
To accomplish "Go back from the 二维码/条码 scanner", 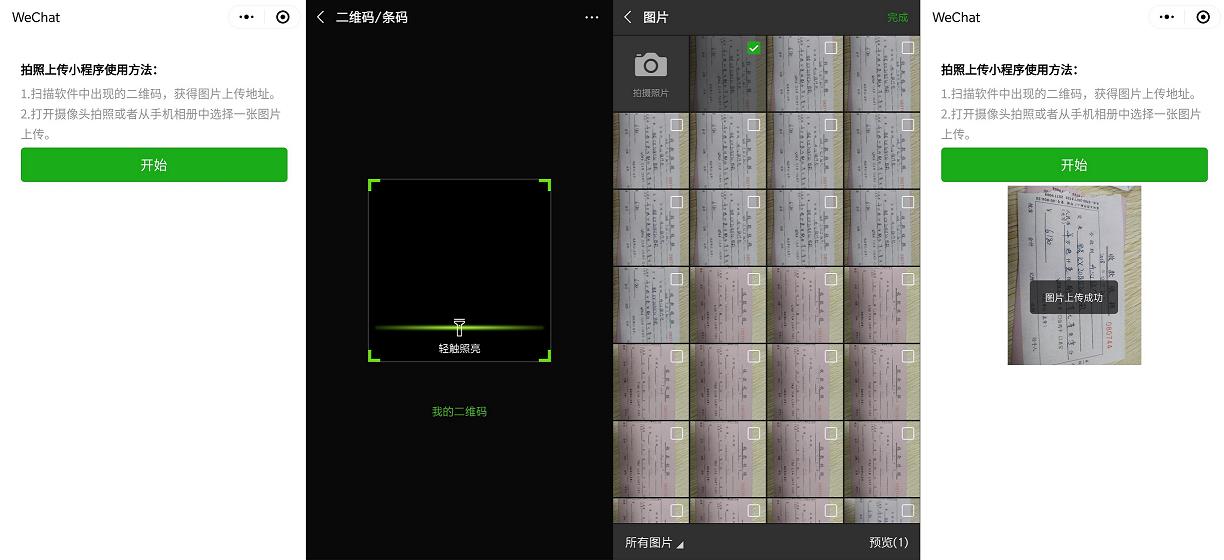I will click(x=320, y=17).
